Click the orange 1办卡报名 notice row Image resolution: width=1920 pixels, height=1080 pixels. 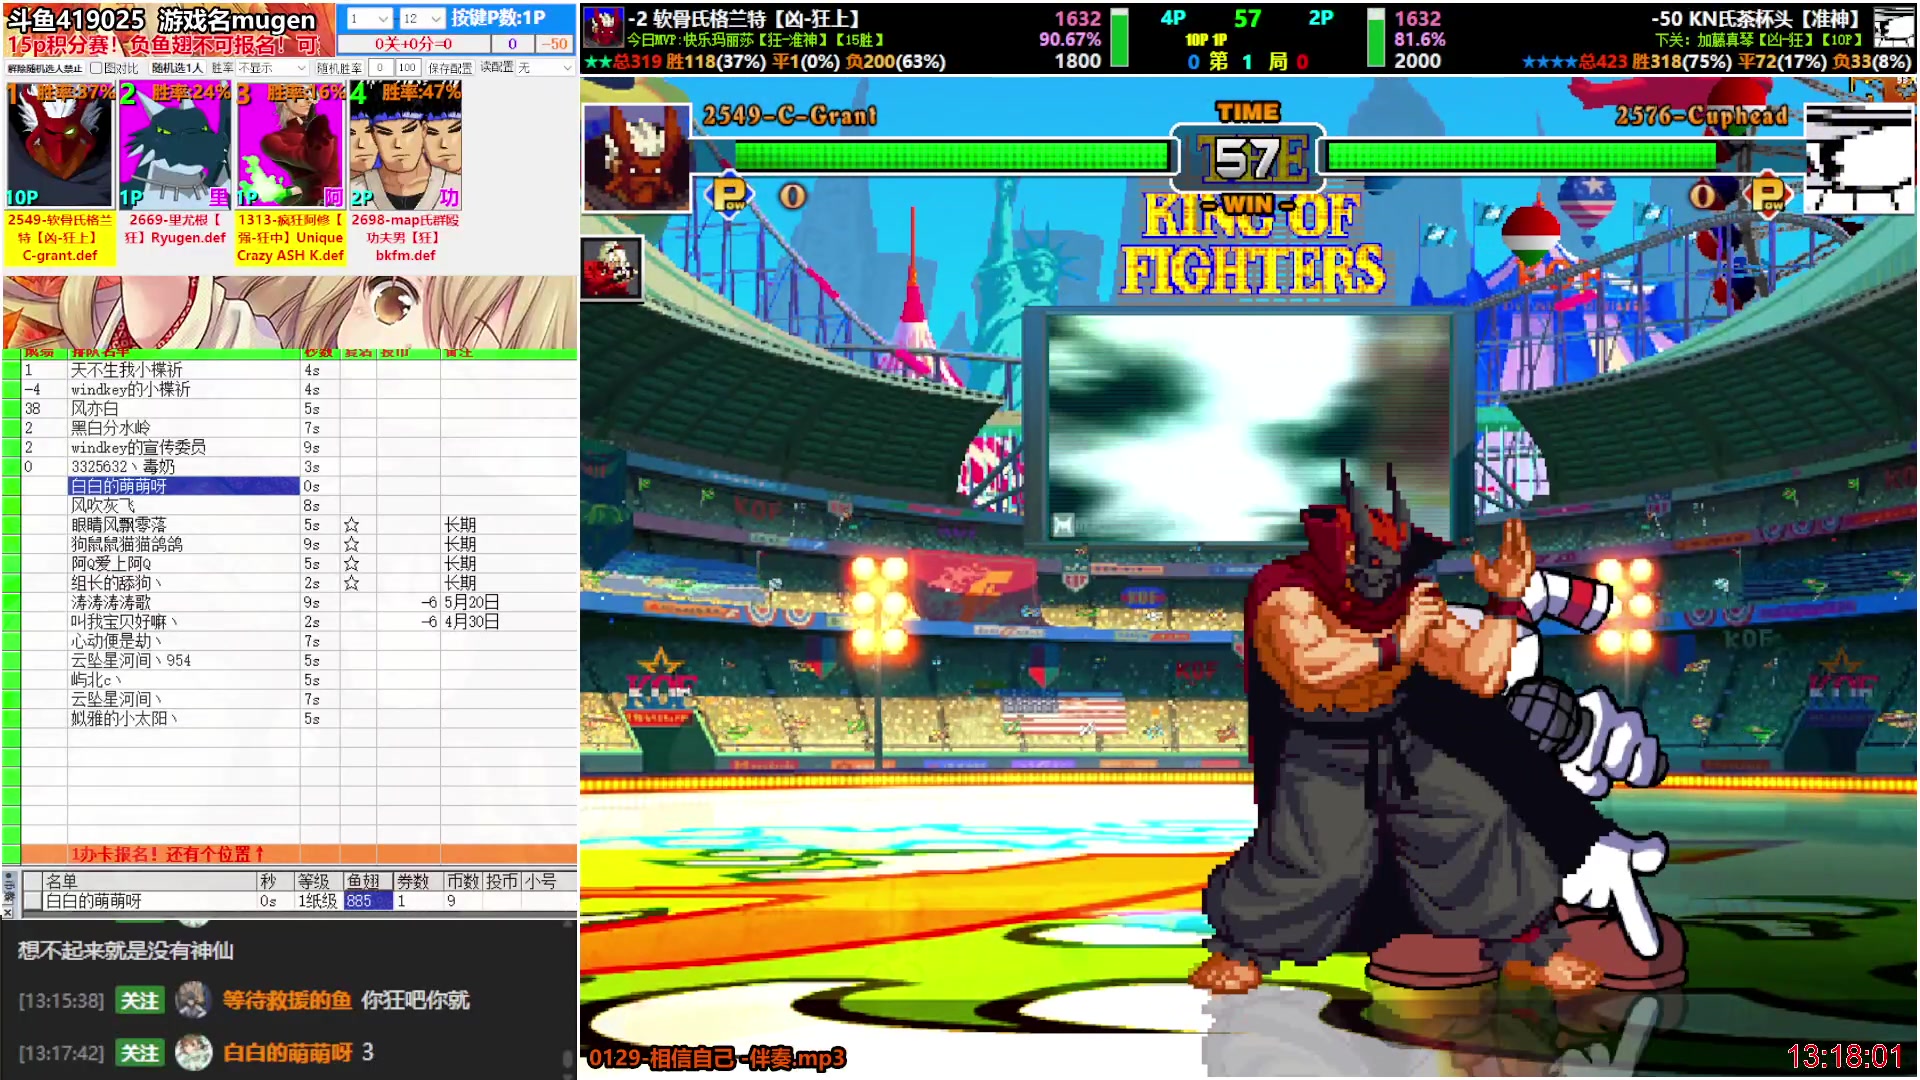299,854
